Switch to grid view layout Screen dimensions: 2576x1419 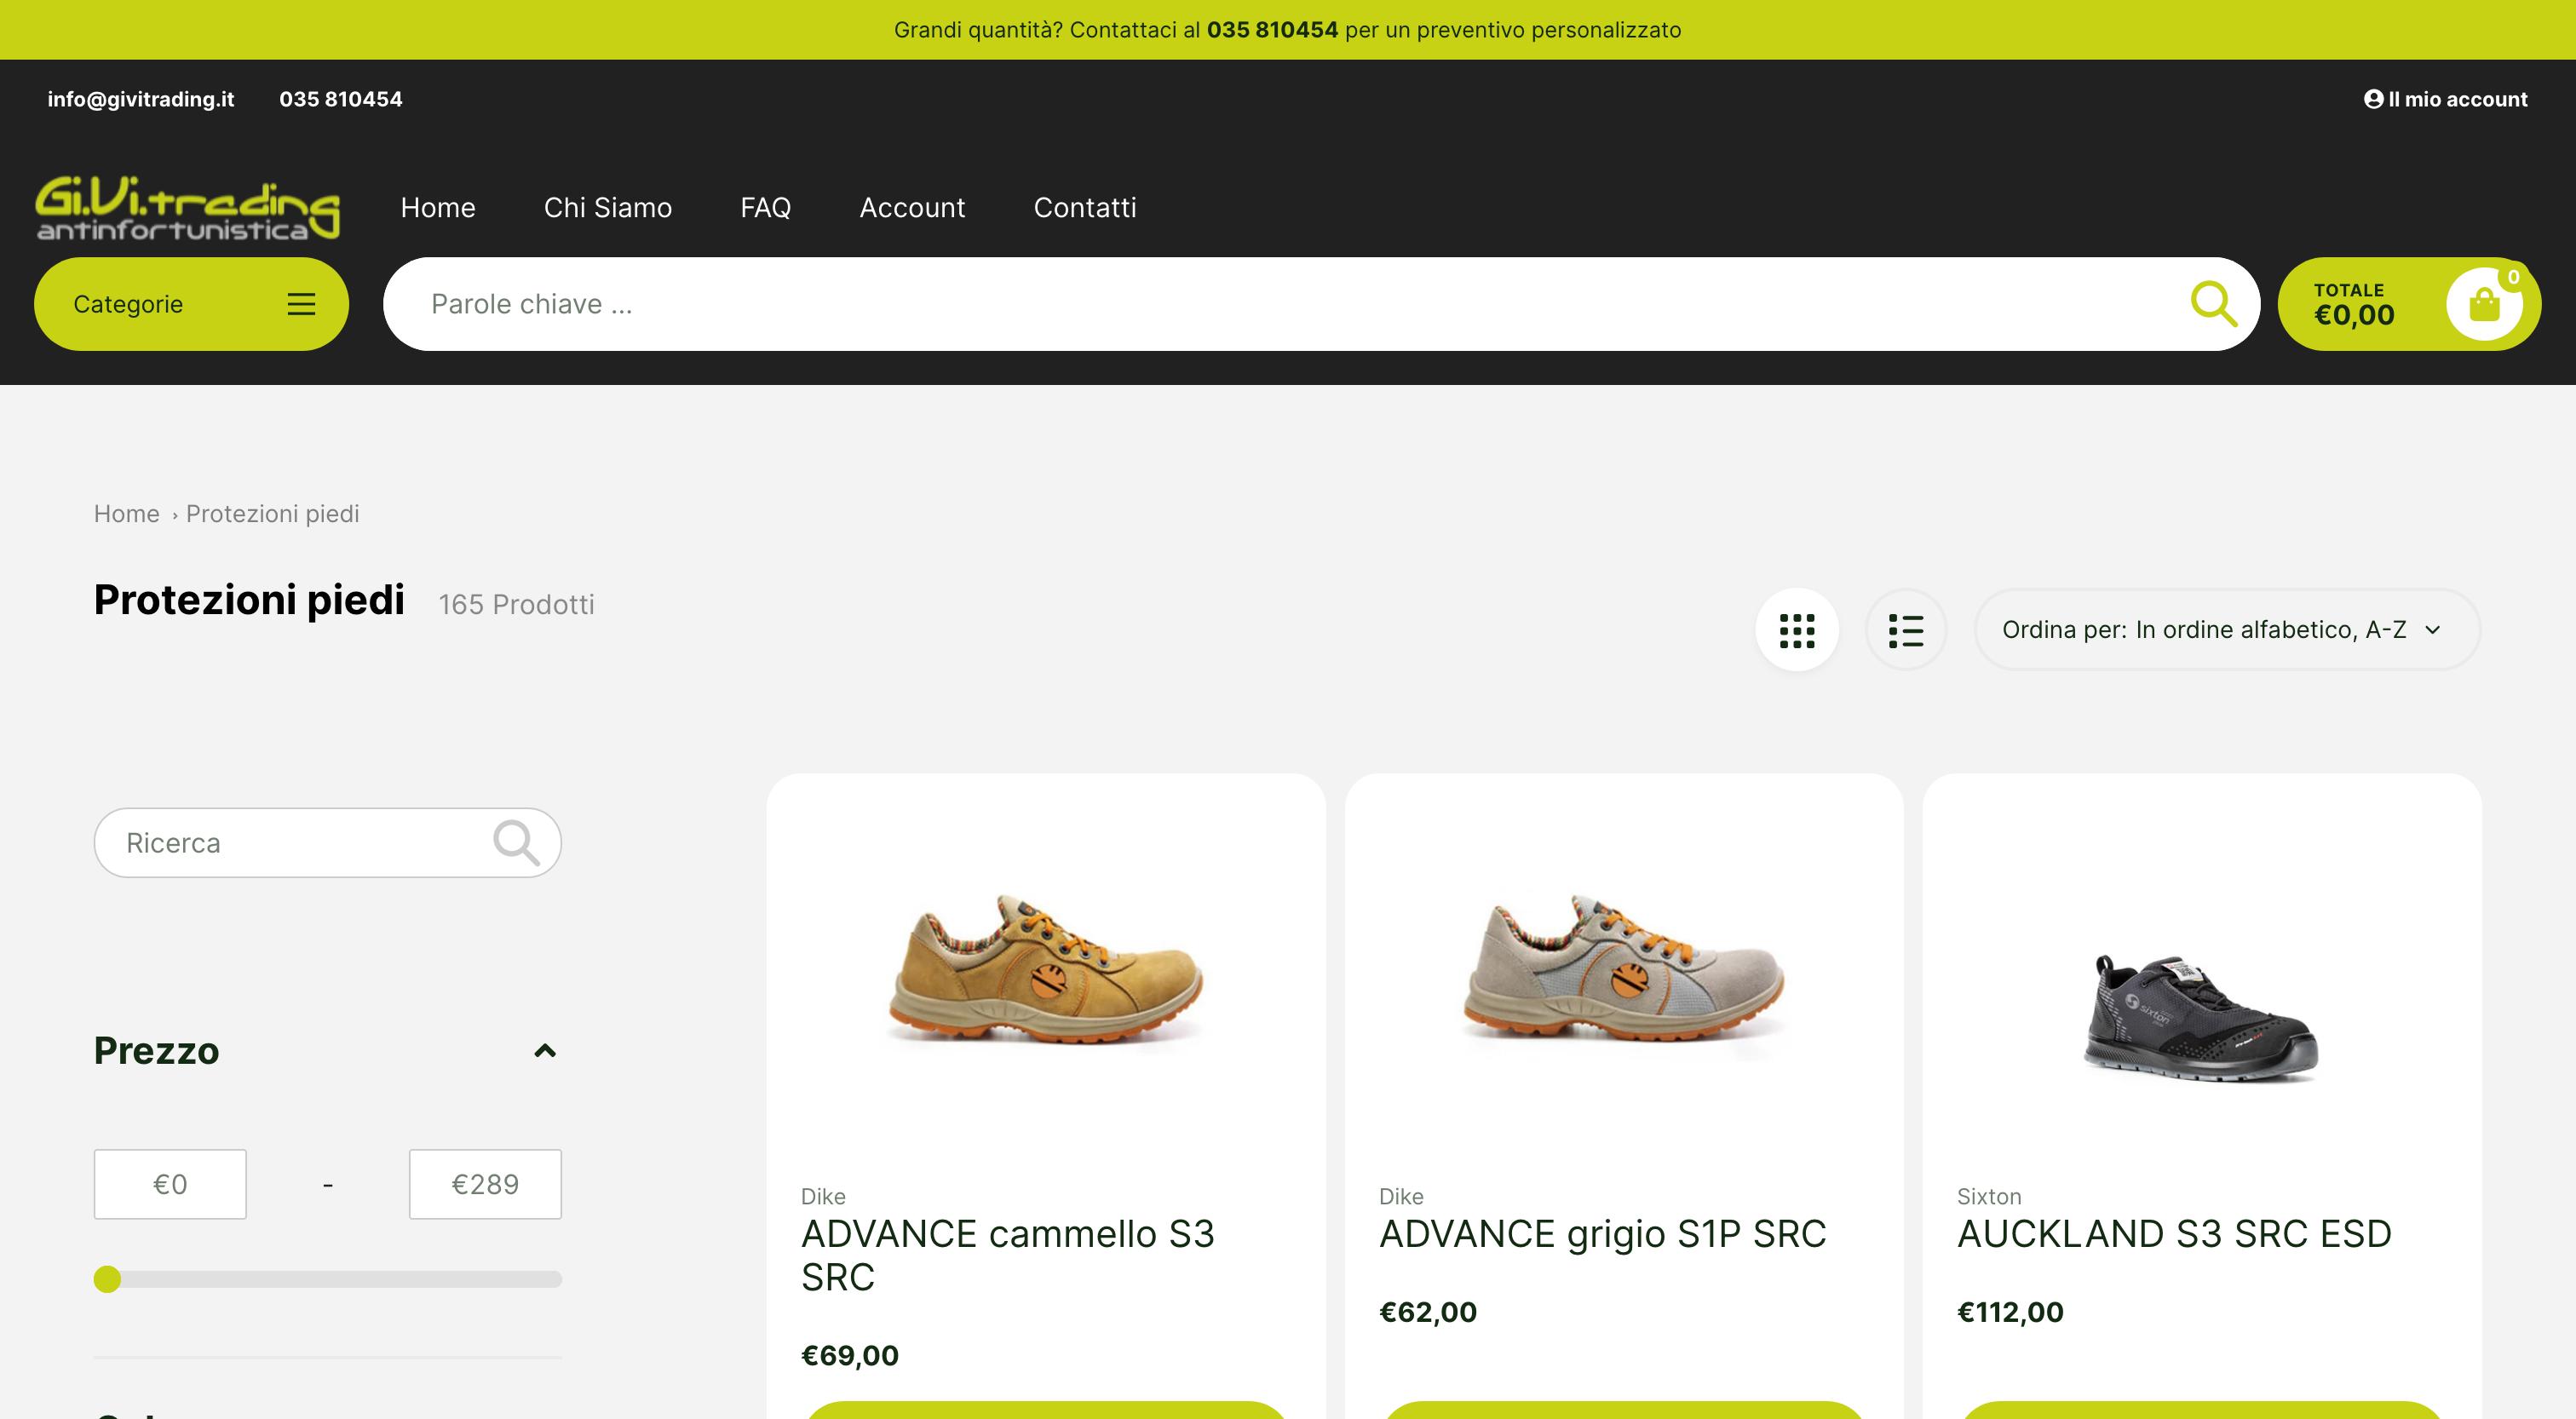pyautogui.click(x=1796, y=630)
